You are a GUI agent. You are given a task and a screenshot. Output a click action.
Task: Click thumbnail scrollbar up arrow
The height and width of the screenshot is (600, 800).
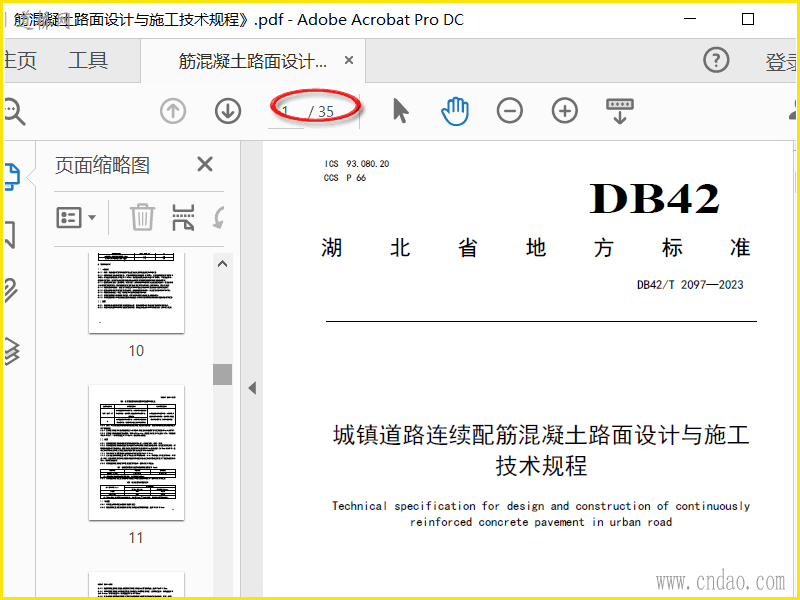(x=222, y=264)
